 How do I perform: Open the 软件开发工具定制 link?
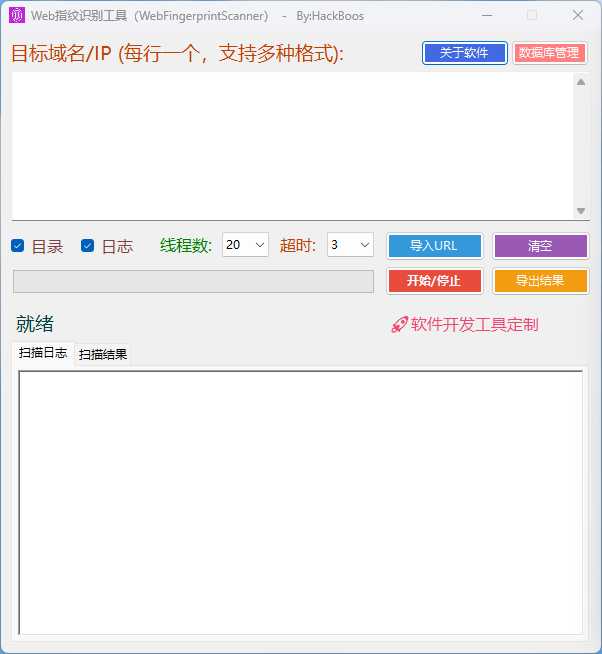tap(474, 324)
